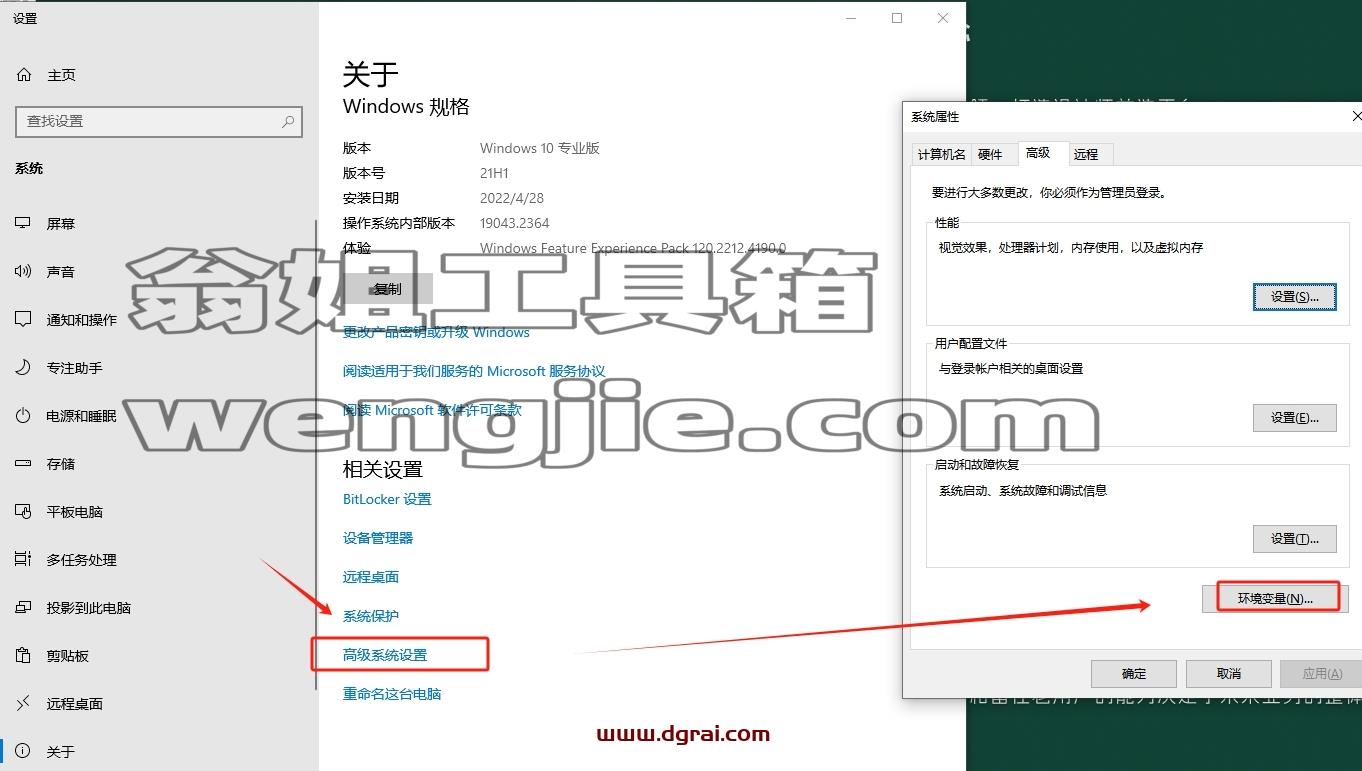This screenshot has width=1362, height=771.
Task: Open the Multitasking (多任务处理) icon
Action: [x=23, y=559]
